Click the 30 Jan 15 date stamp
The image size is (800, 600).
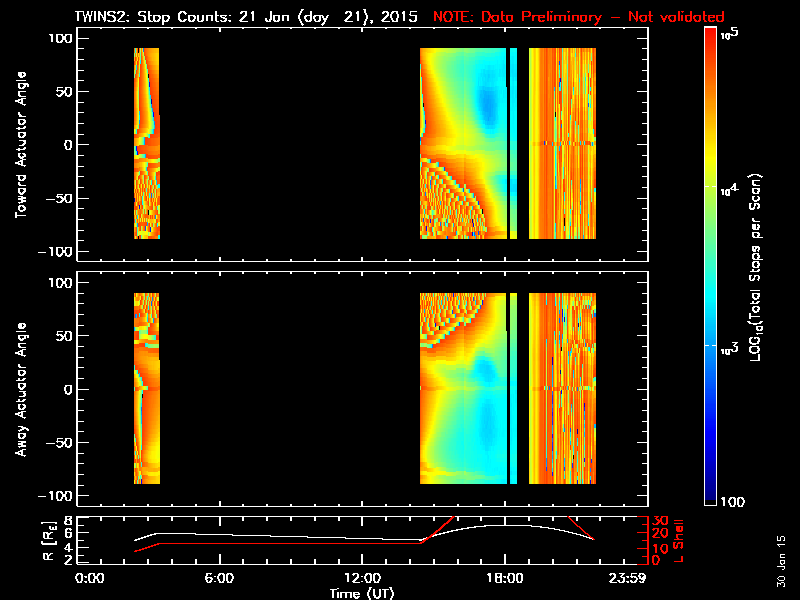click(781, 561)
